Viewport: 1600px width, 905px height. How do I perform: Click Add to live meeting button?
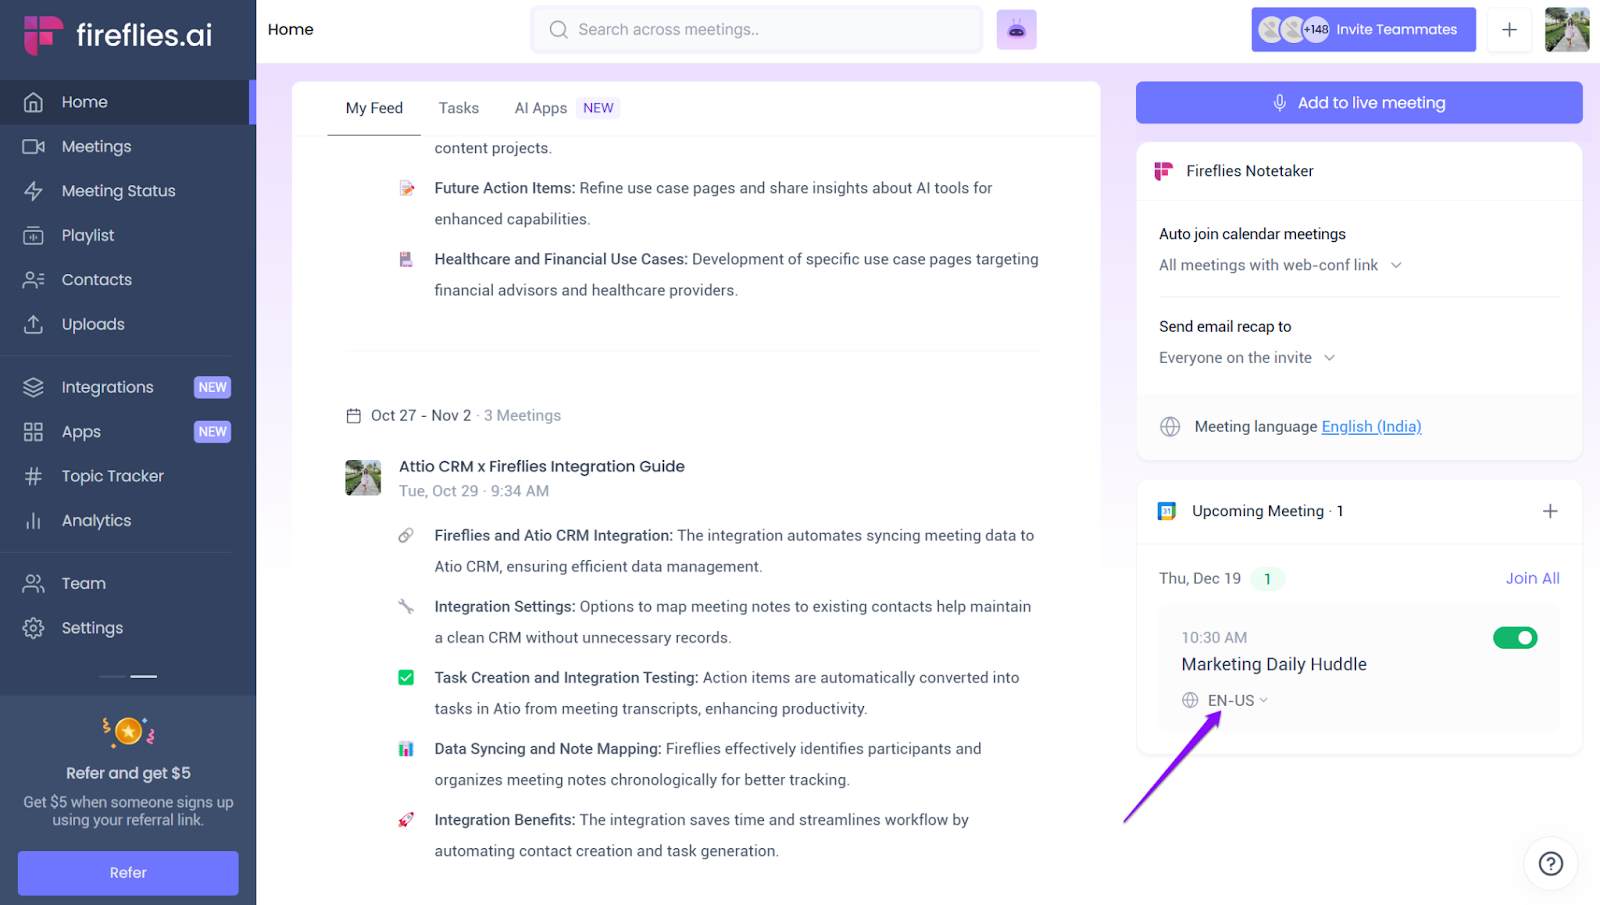(1359, 103)
